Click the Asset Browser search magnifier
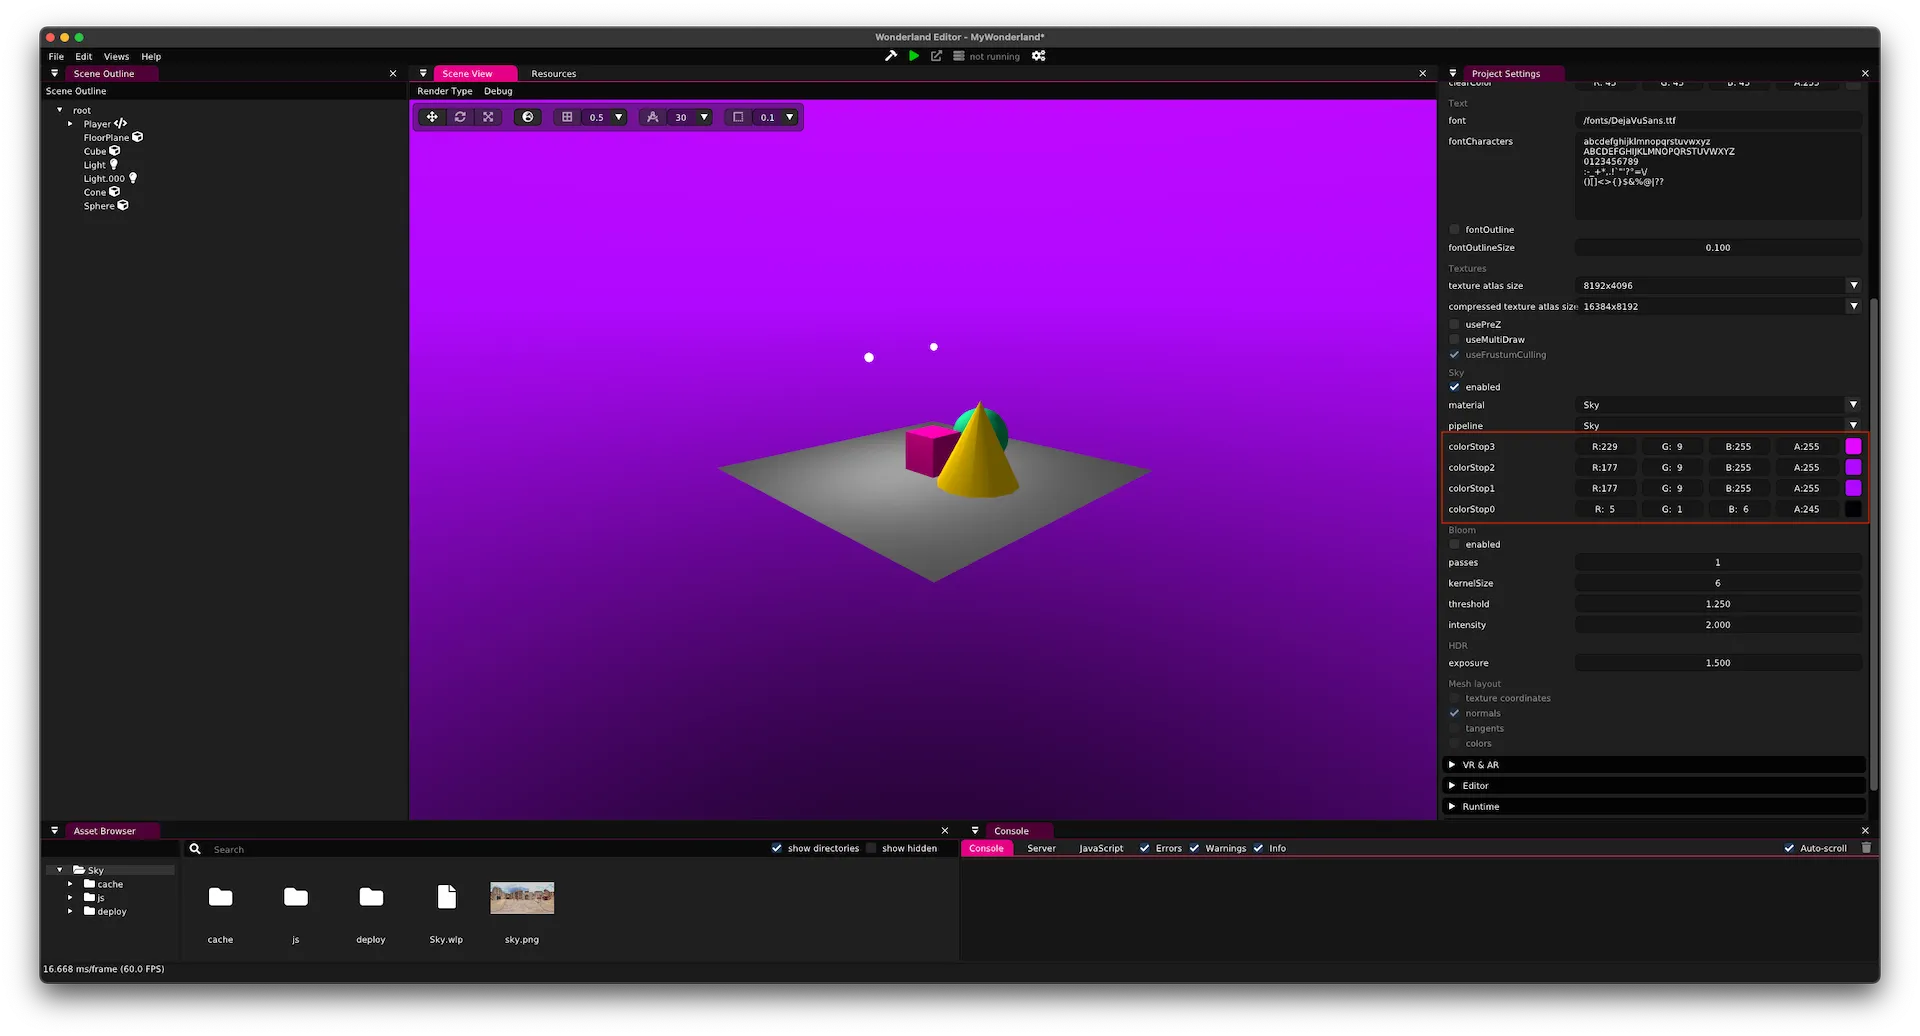The image size is (1920, 1036). pyautogui.click(x=195, y=849)
